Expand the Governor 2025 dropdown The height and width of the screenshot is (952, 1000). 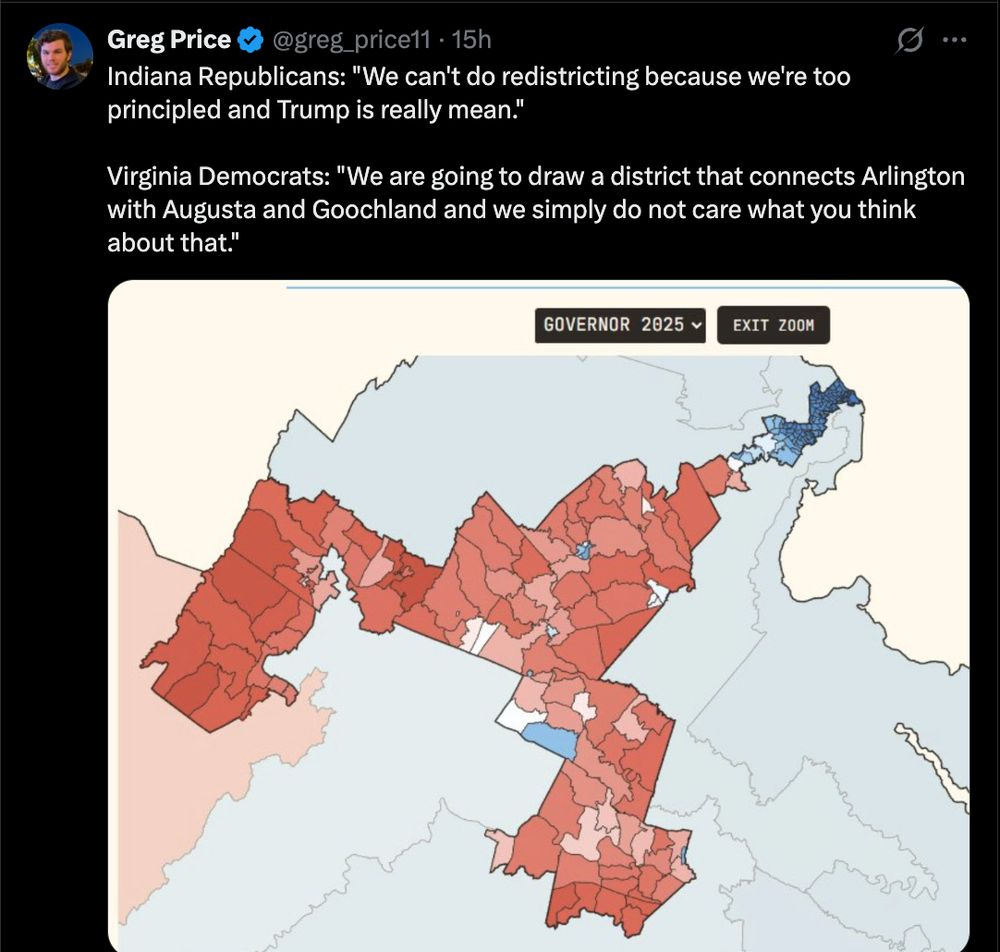tap(620, 324)
